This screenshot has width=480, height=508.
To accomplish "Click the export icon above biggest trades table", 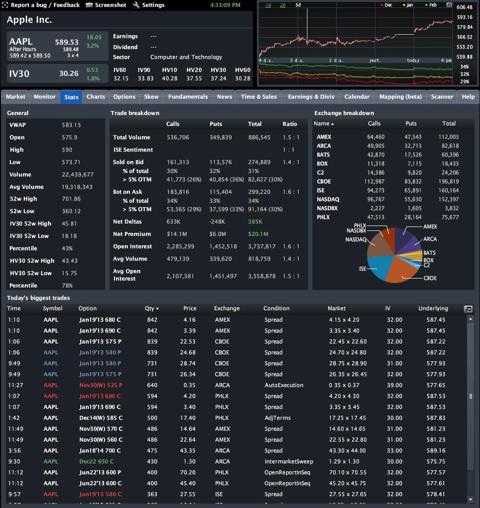I will [x=468, y=309].
